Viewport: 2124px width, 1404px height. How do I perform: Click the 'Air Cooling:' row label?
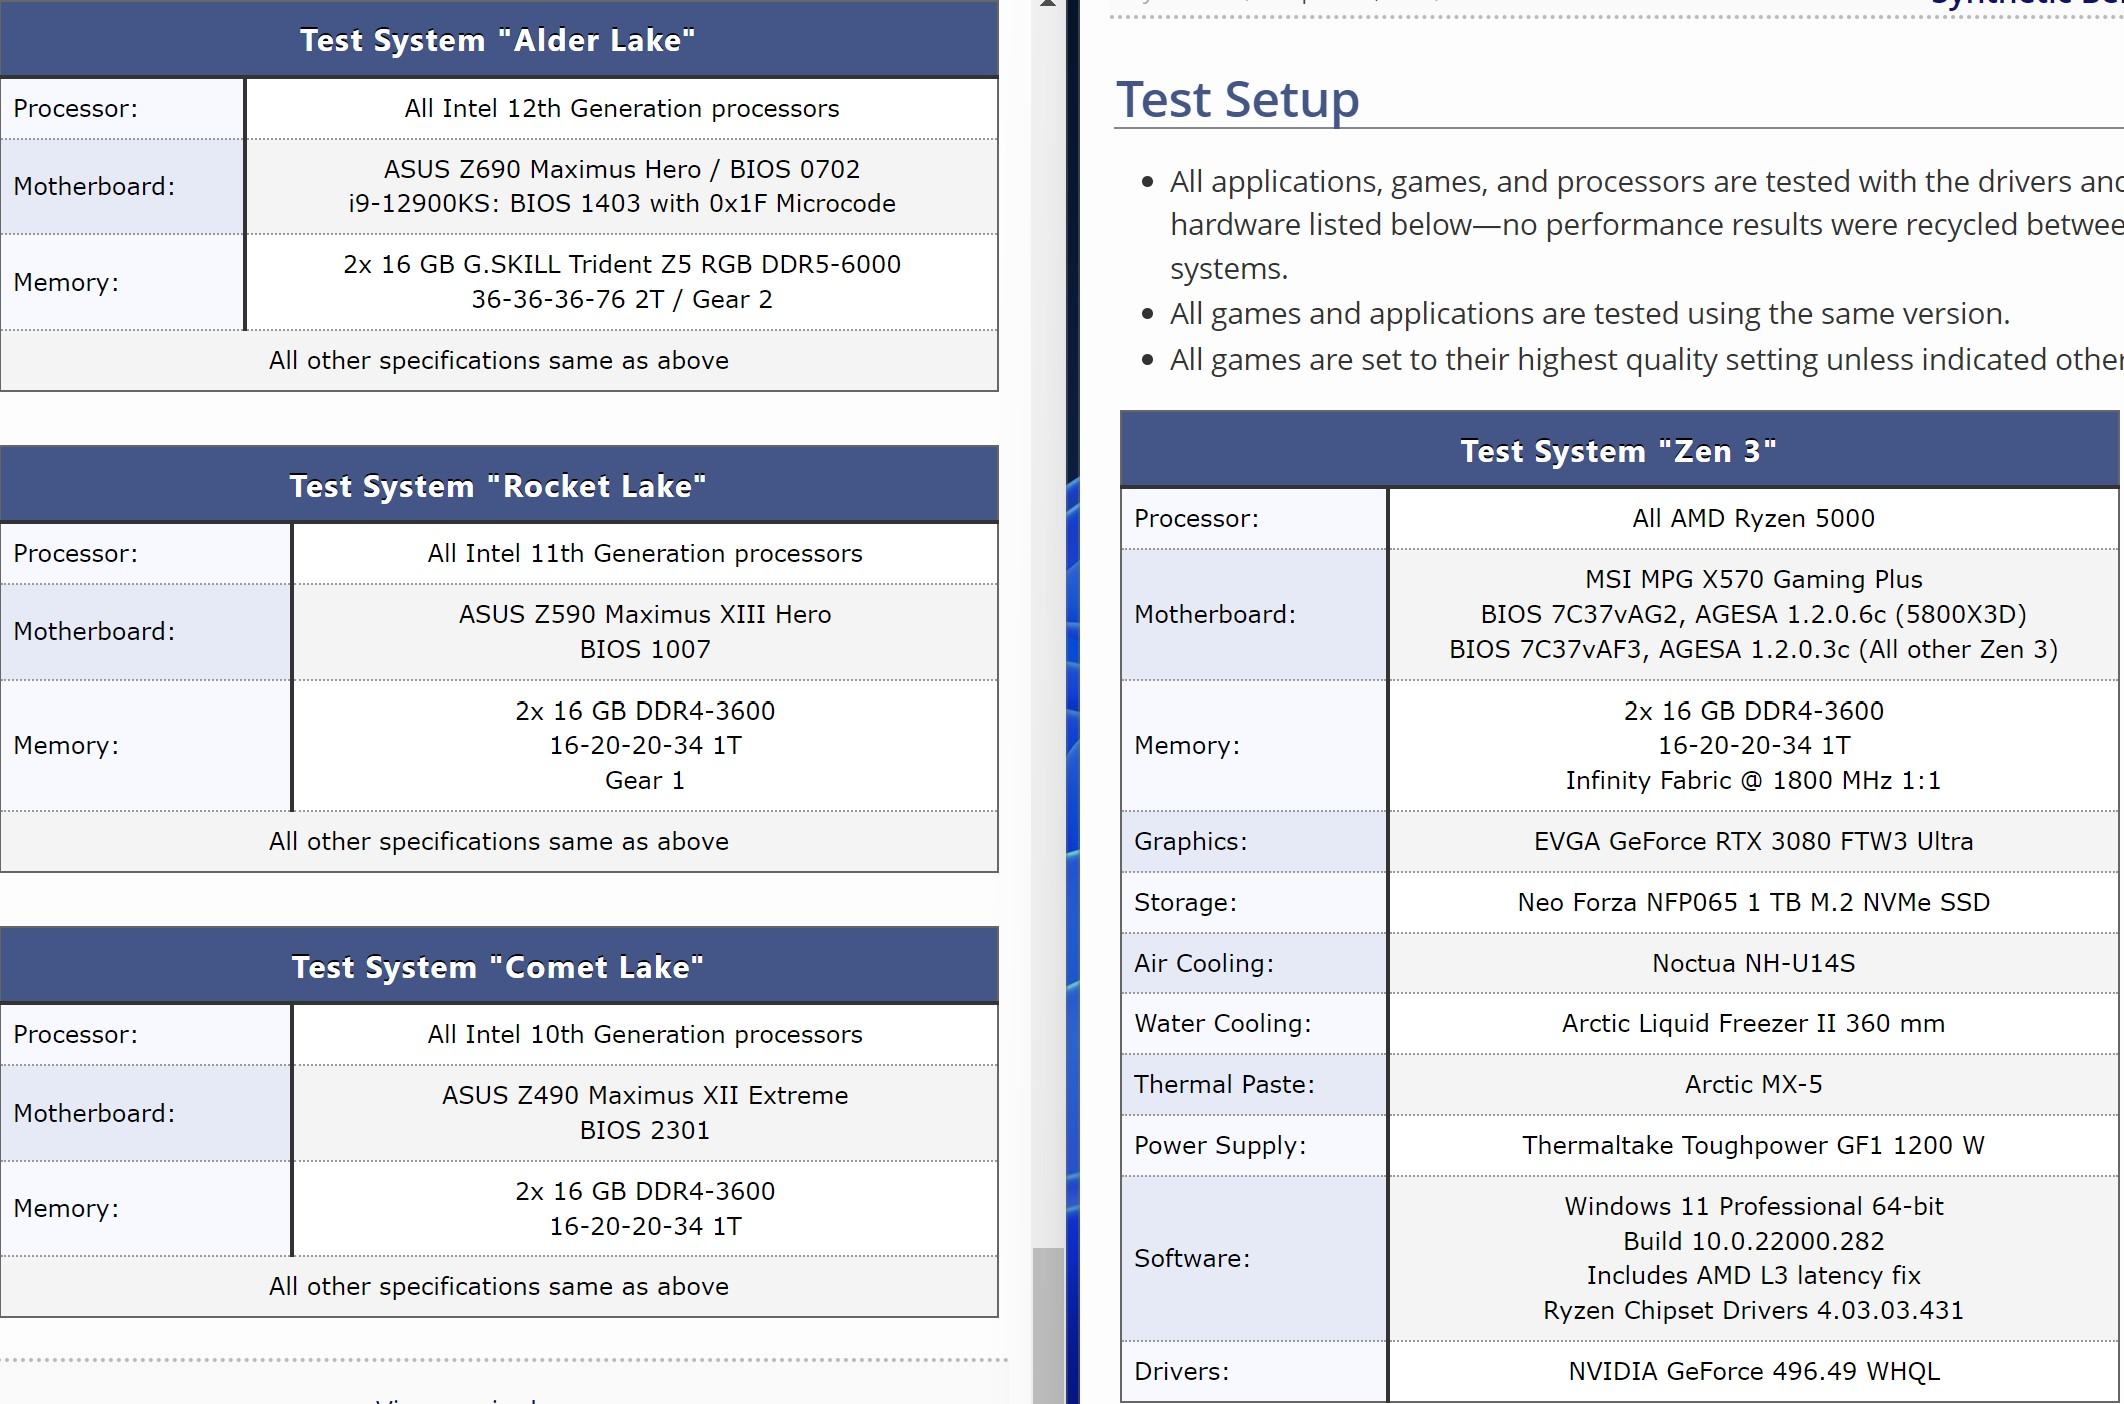tap(1204, 963)
